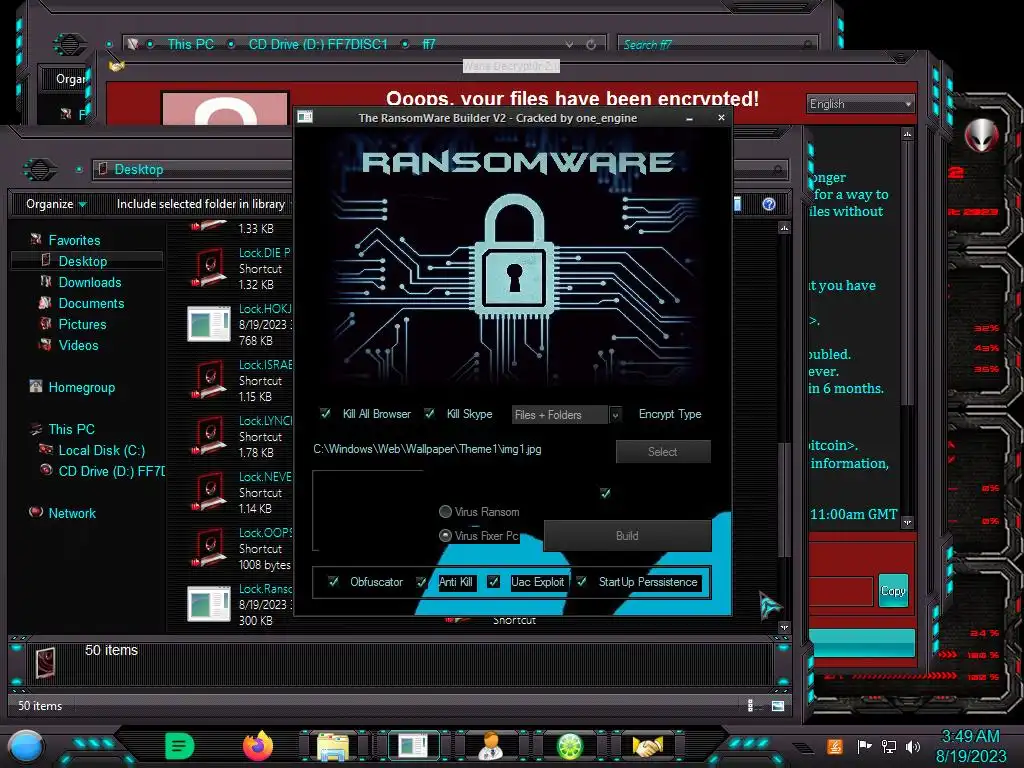The height and width of the screenshot is (768, 1024).
Task: Open Action Center flag tray icon
Action: (864, 746)
